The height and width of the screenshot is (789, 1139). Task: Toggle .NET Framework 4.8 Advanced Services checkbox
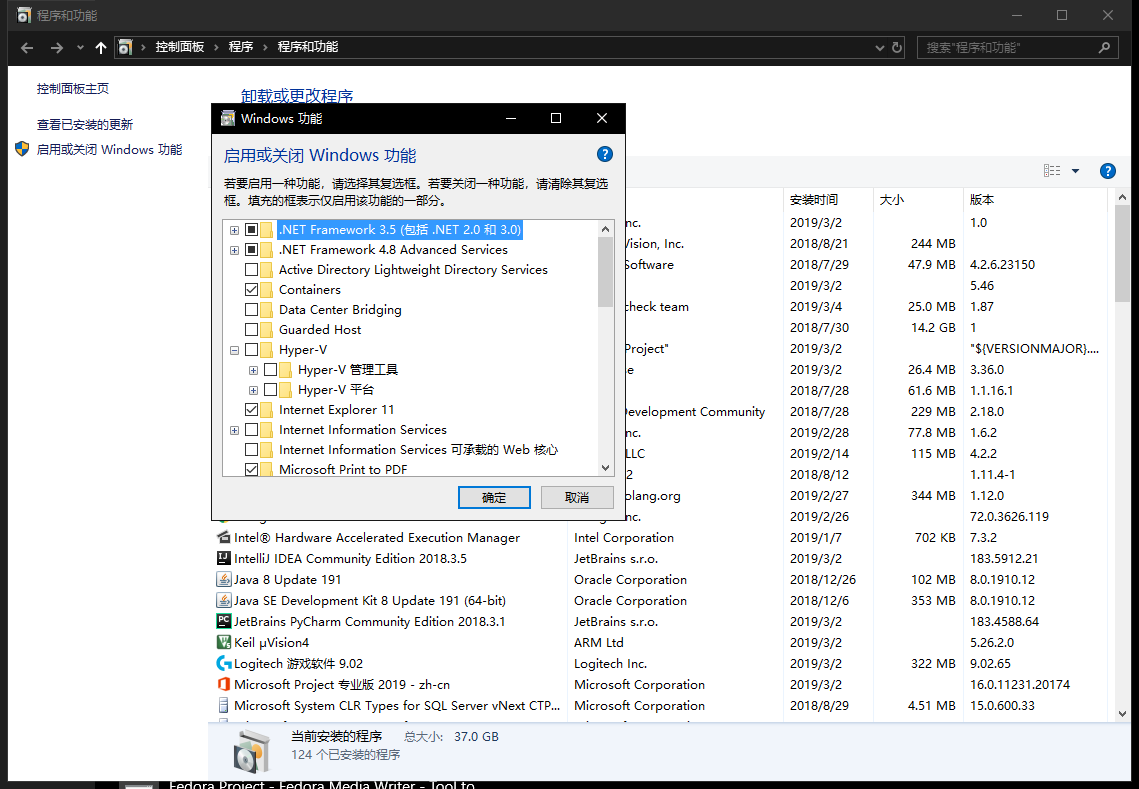251,250
